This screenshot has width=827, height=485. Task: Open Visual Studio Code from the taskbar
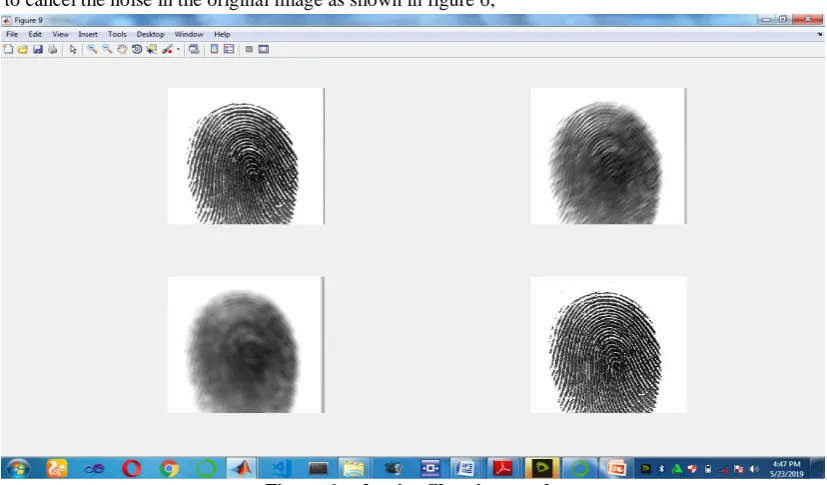pyautogui.click(x=281, y=468)
